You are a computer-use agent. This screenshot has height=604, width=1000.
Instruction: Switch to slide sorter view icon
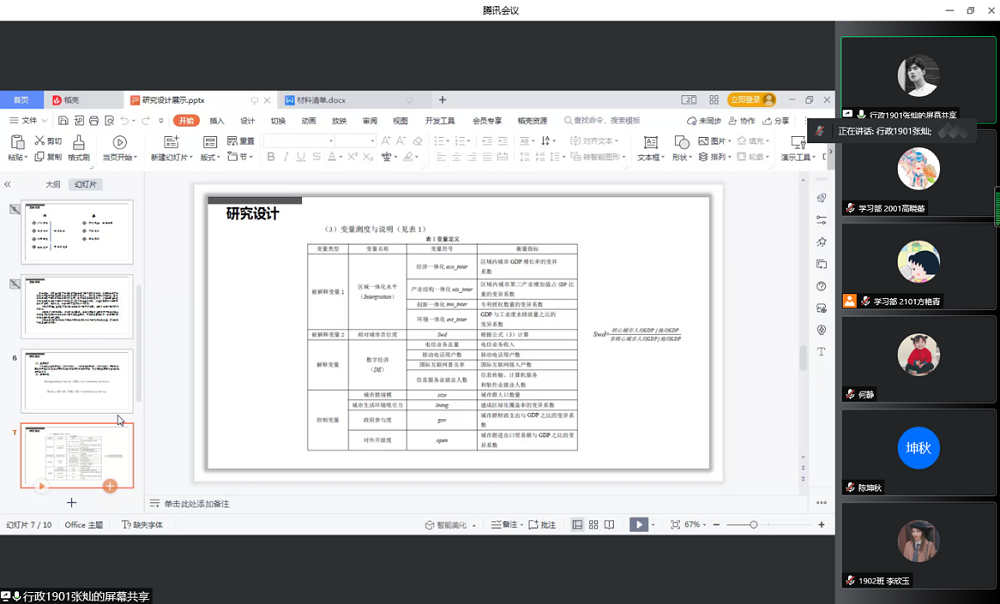tap(594, 525)
